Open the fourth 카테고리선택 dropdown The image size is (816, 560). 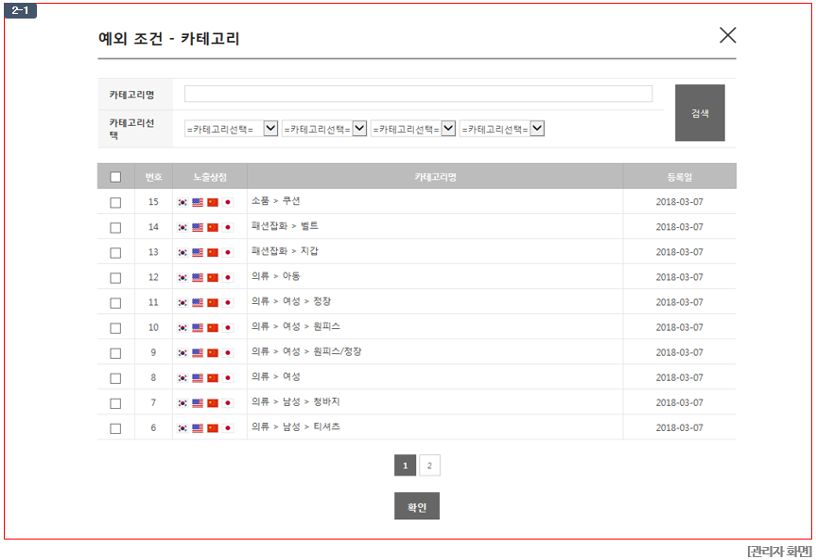pos(503,129)
